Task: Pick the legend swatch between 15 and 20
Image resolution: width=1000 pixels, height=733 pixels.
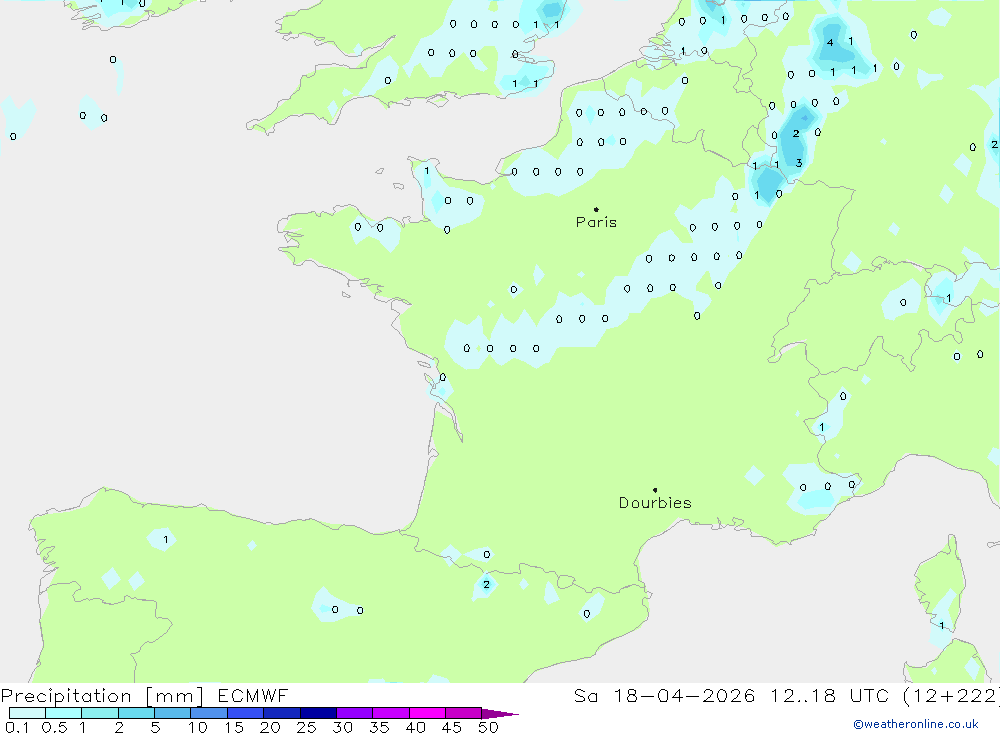Action: (246, 713)
